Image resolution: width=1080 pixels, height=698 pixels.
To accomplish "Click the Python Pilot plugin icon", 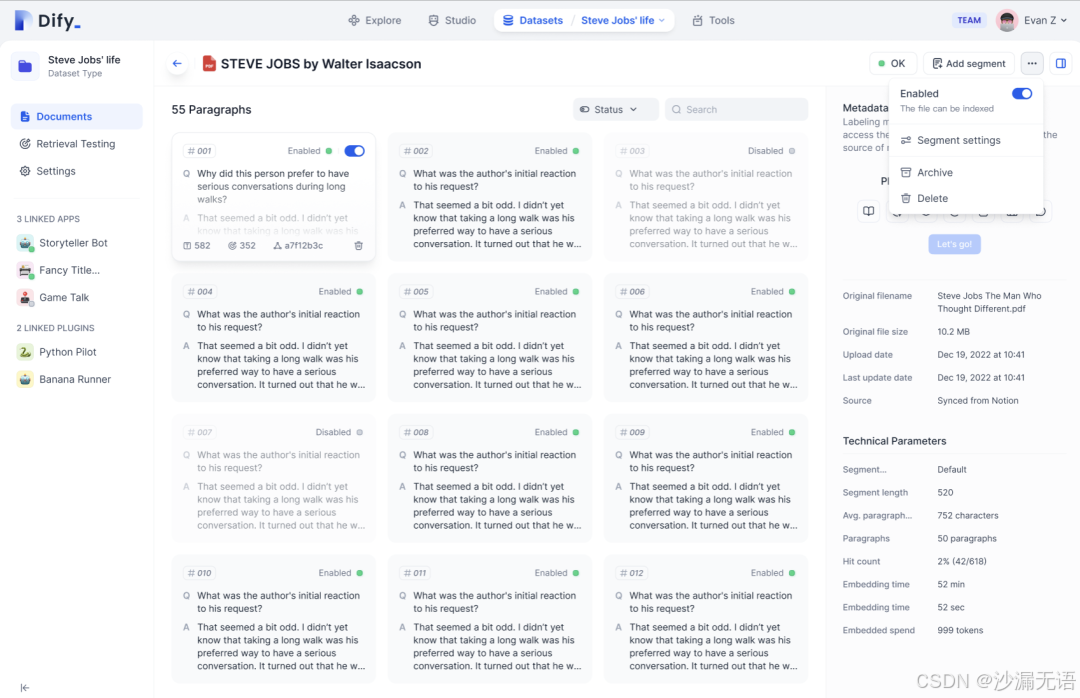I will (25, 351).
